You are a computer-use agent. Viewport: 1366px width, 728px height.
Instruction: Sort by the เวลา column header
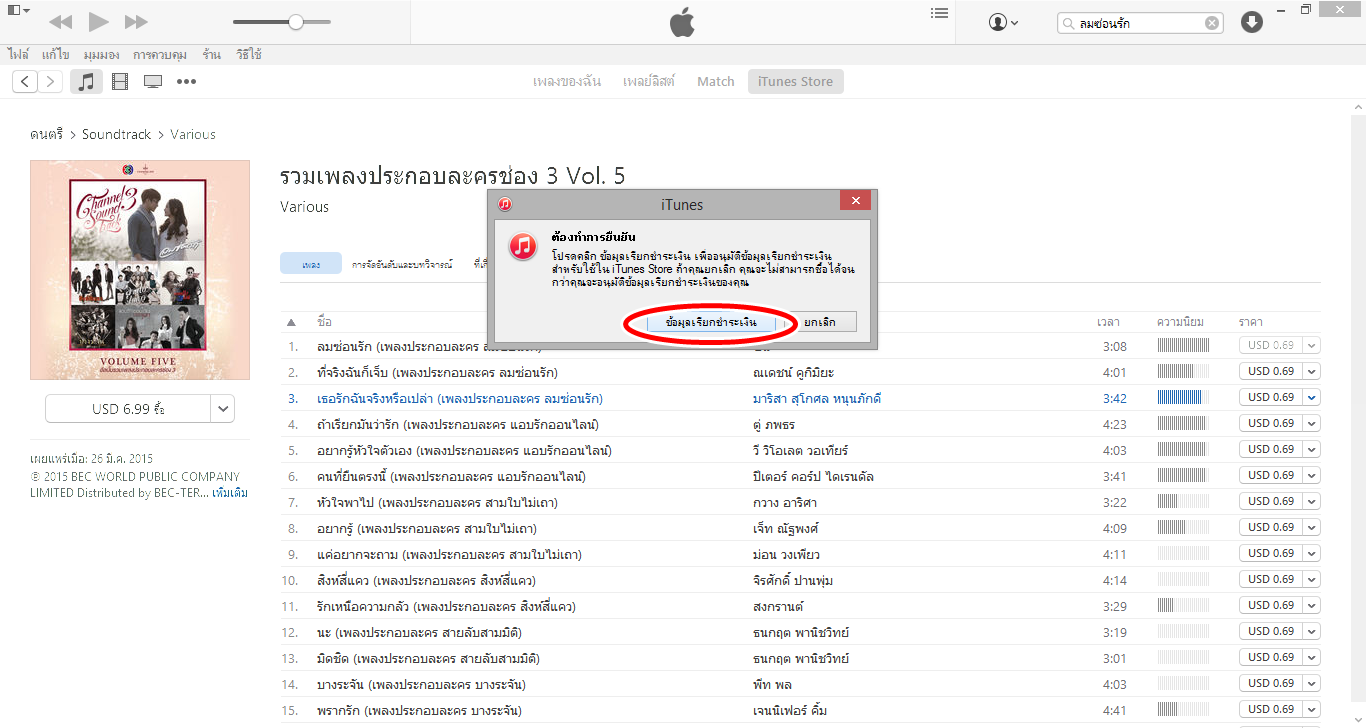(1108, 322)
